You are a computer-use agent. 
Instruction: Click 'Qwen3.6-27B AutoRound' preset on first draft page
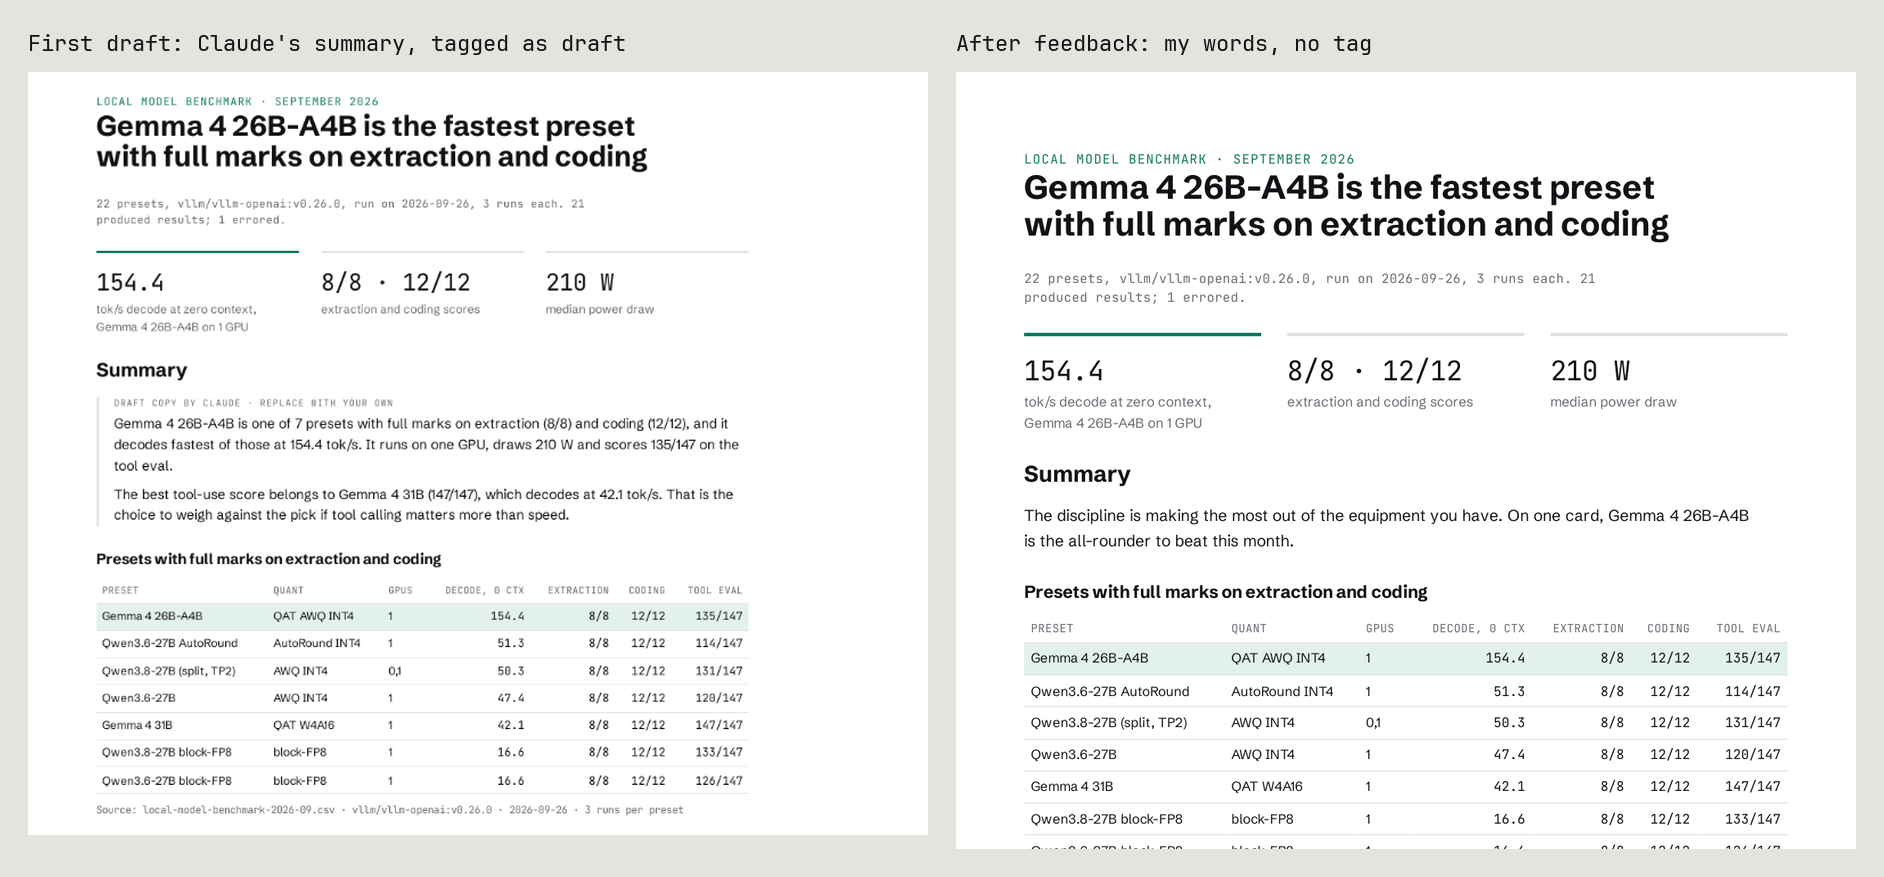[x=170, y=643]
